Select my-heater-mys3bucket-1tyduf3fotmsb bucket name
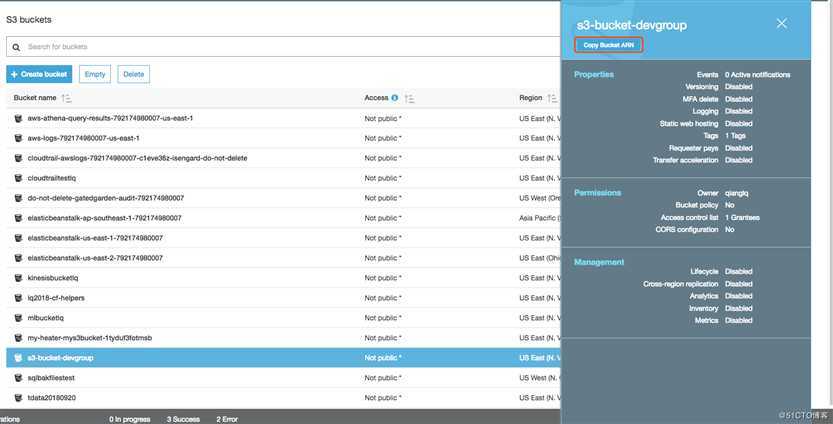Image resolution: width=833 pixels, height=424 pixels. tap(90, 338)
